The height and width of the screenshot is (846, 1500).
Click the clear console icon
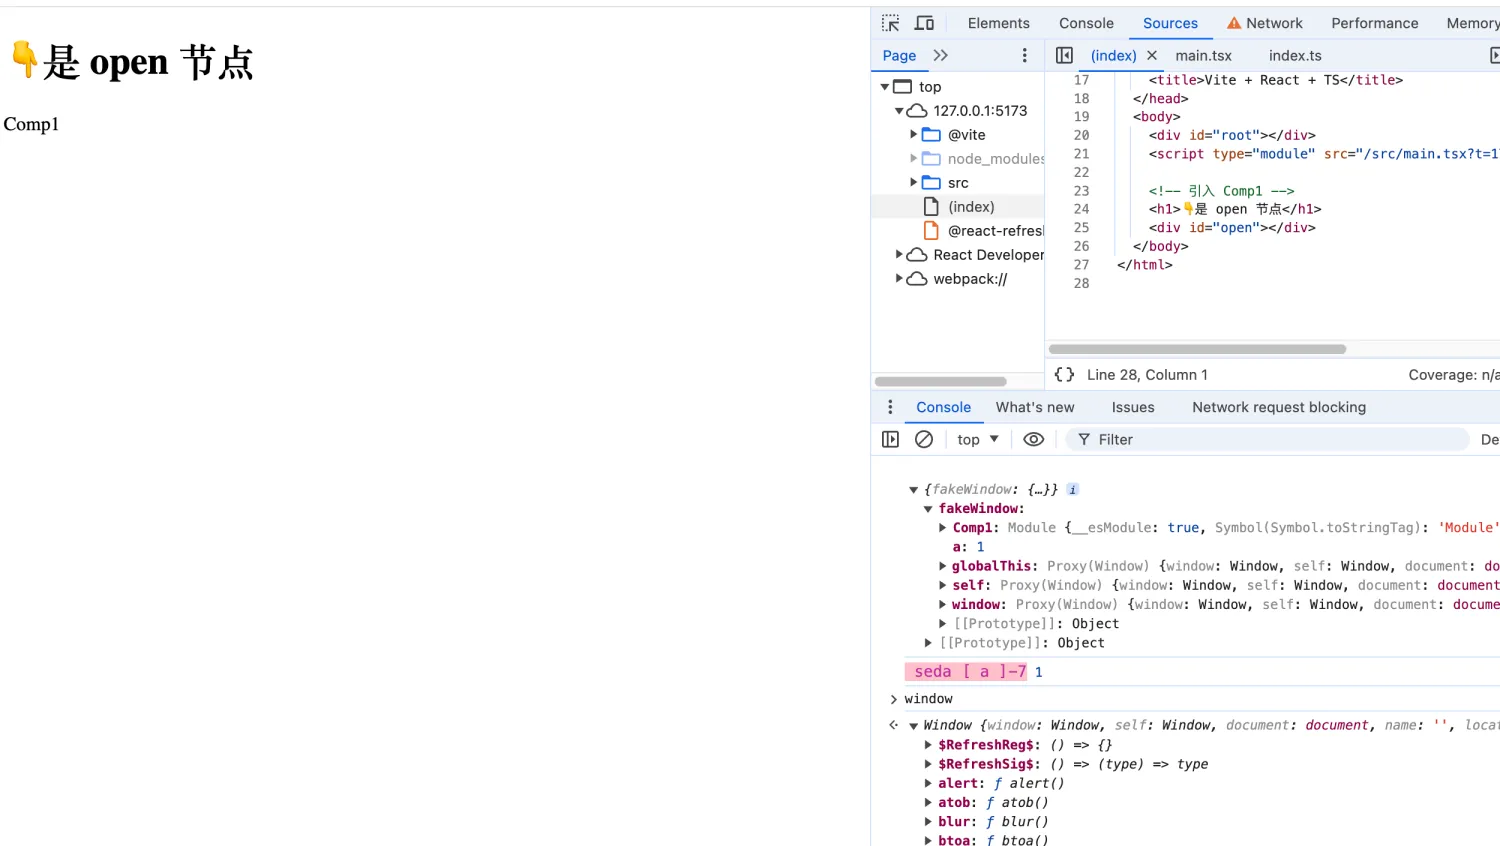[x=924, y=439]
